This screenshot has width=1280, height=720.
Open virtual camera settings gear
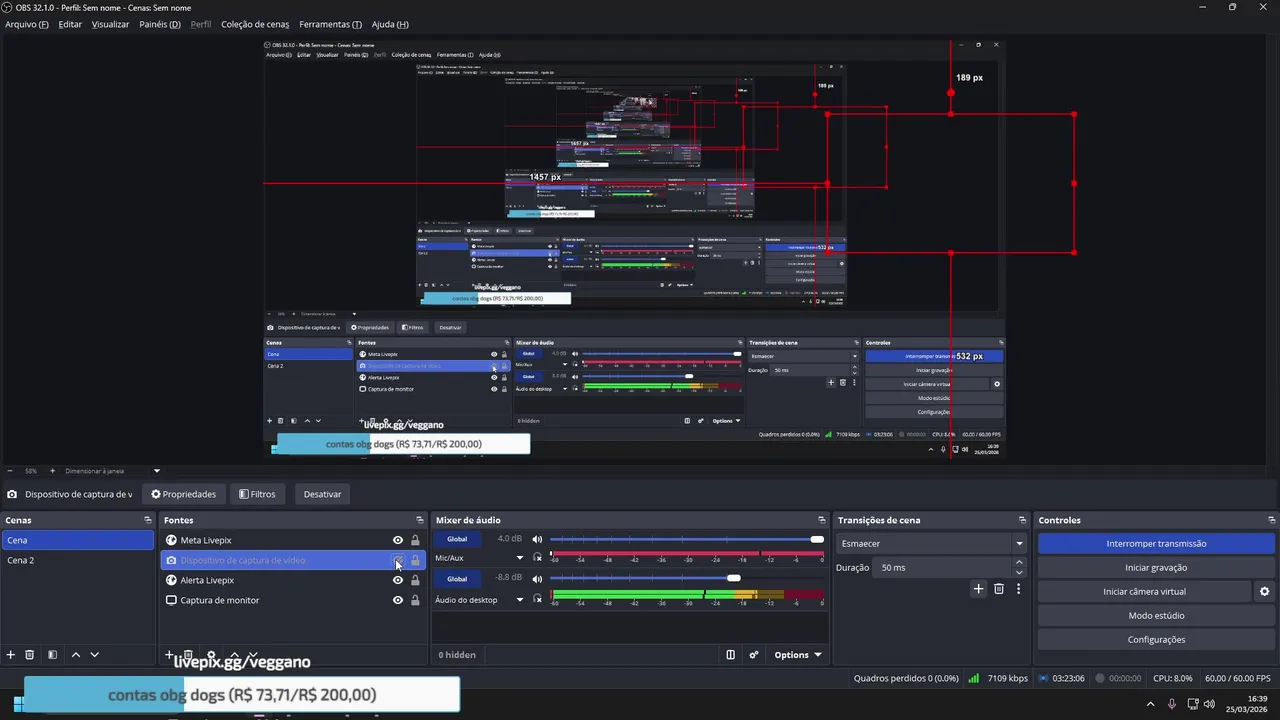pyautogui.click(x=1264, y=592)
